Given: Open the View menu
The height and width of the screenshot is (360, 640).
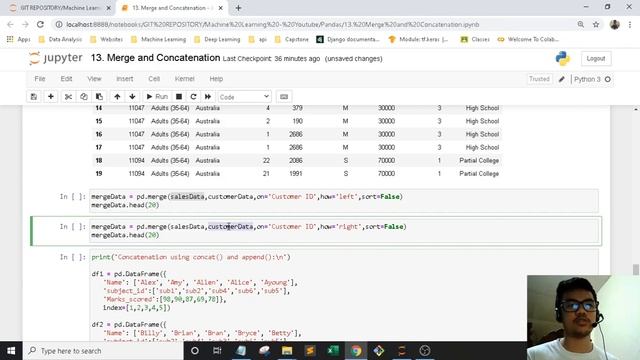Looking at the screenshot, I should tap(94, 79).
